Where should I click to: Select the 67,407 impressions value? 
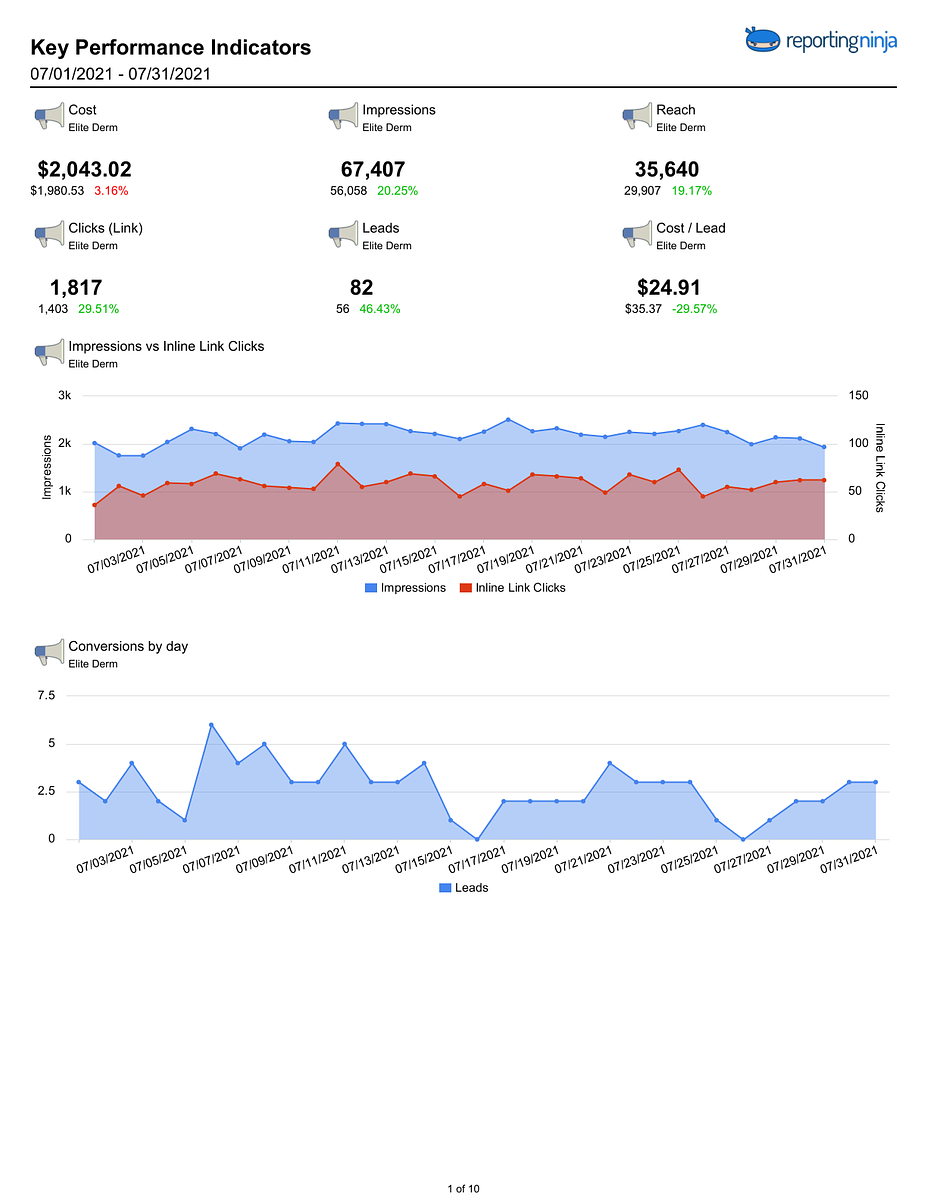[x=373, y=170]
